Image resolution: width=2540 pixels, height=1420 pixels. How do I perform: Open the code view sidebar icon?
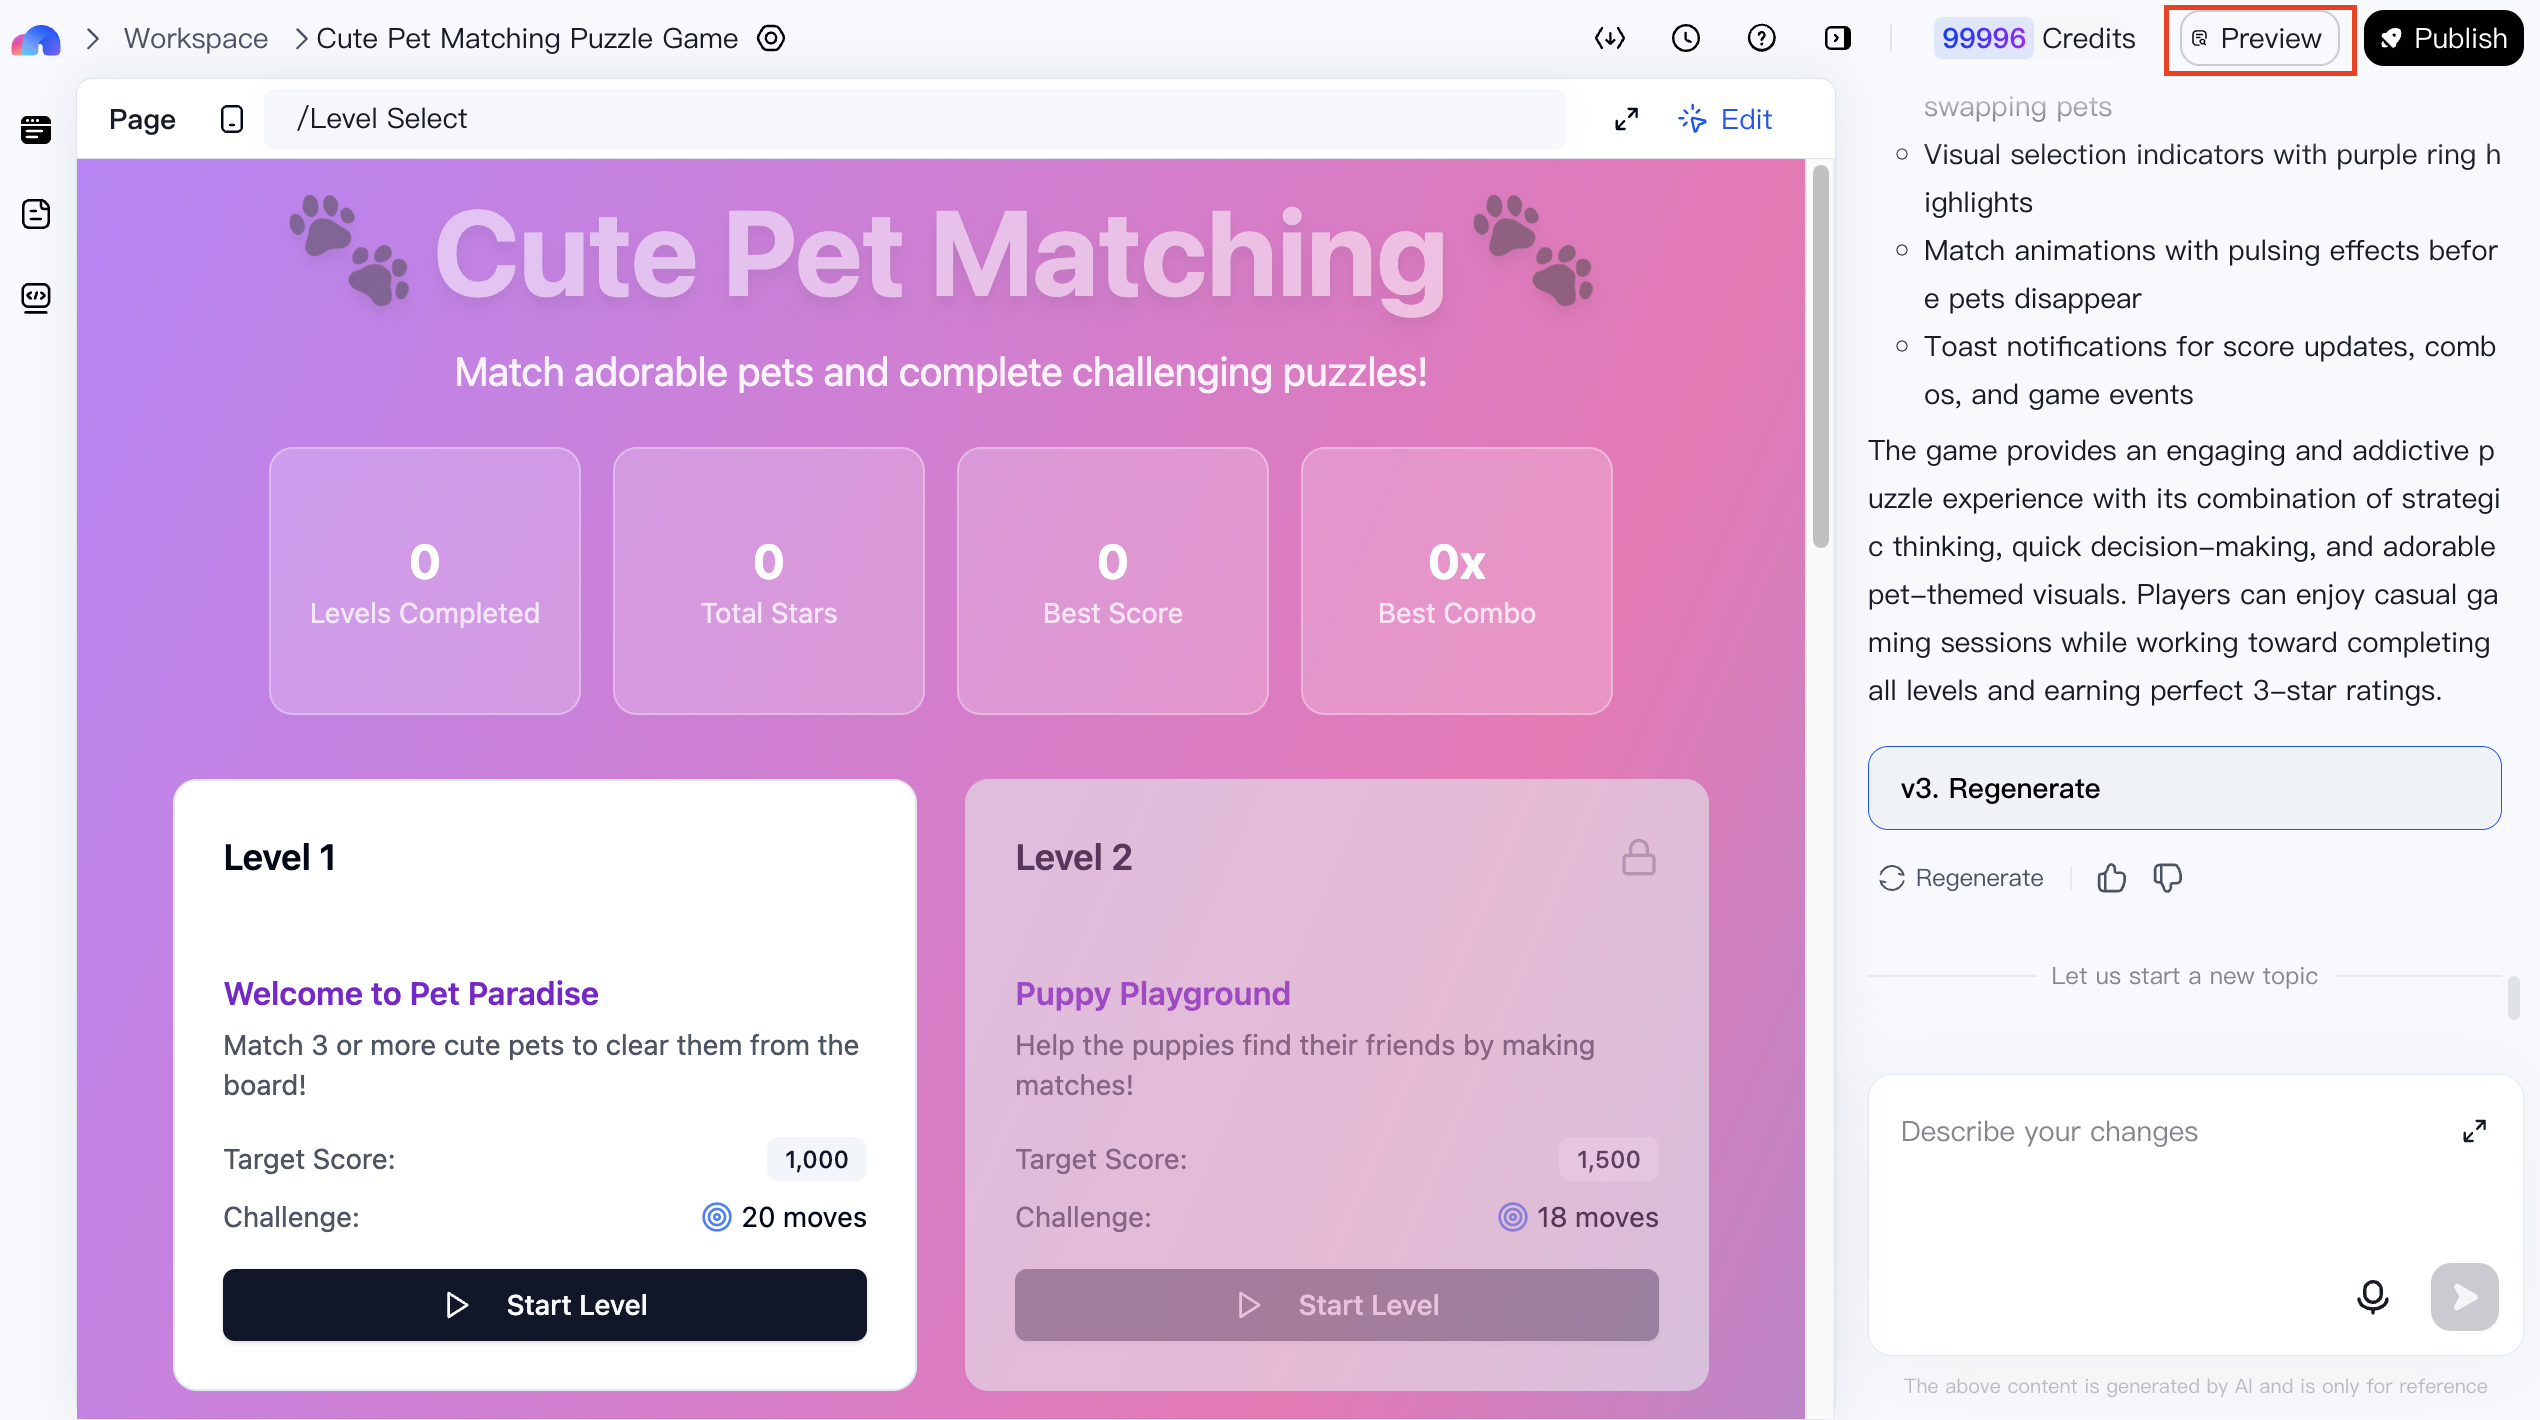[36, 297]
